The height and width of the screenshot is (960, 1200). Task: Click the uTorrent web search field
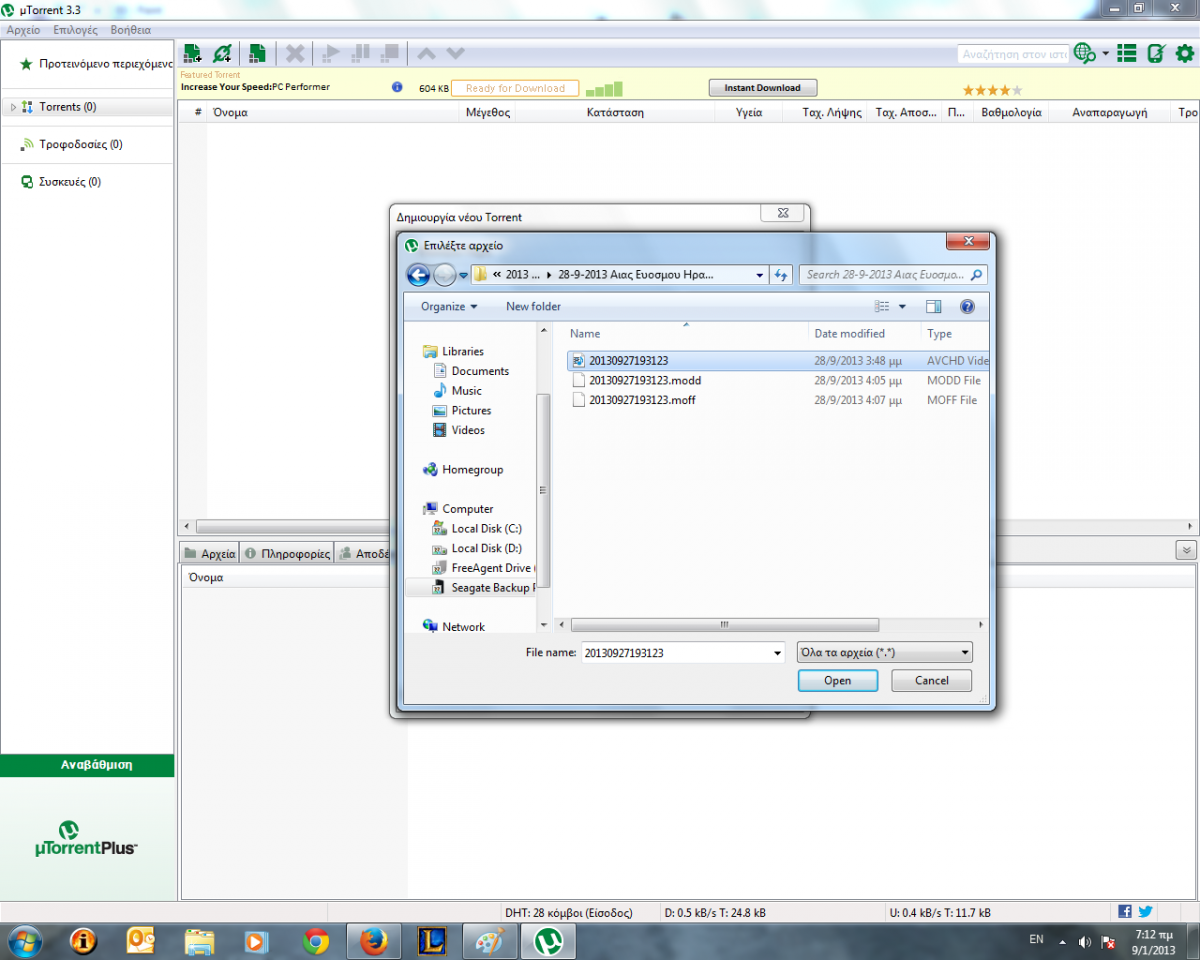1012,53
